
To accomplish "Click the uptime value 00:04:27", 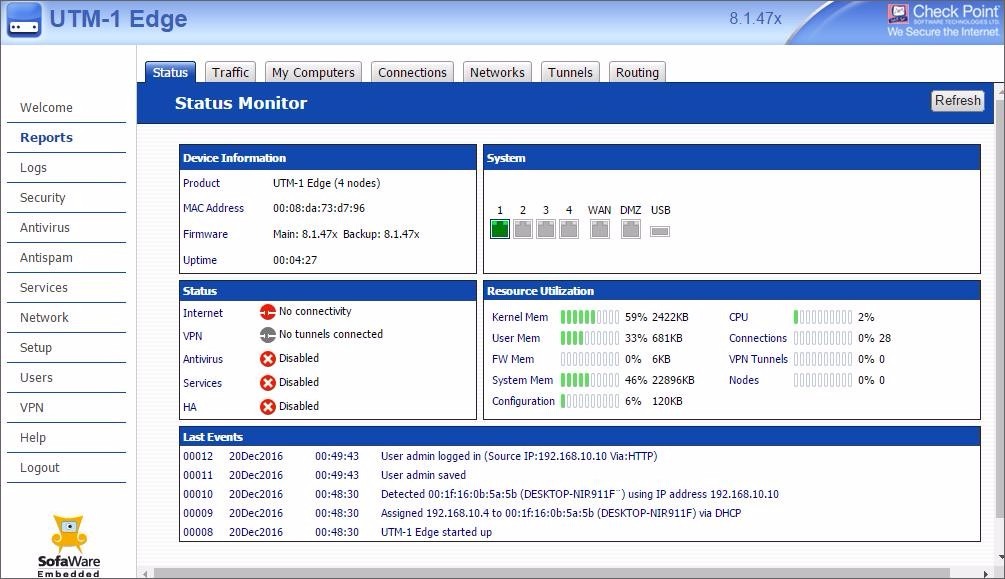I will tap(295, 260).
